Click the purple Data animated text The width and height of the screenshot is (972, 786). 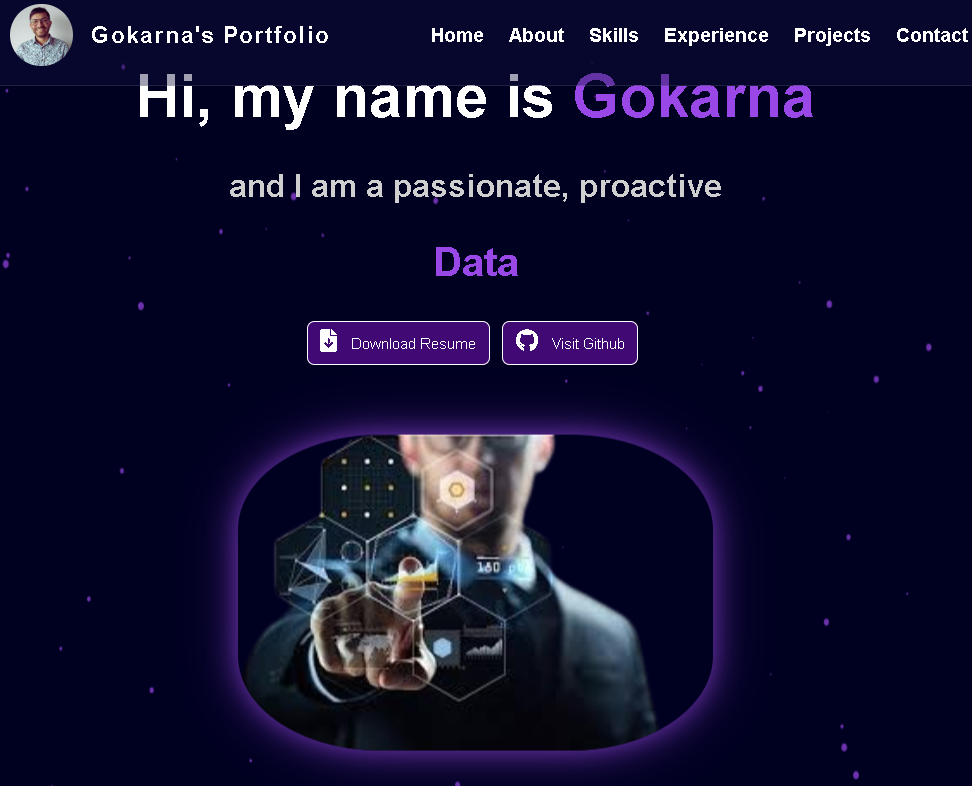tap(476, 262)
